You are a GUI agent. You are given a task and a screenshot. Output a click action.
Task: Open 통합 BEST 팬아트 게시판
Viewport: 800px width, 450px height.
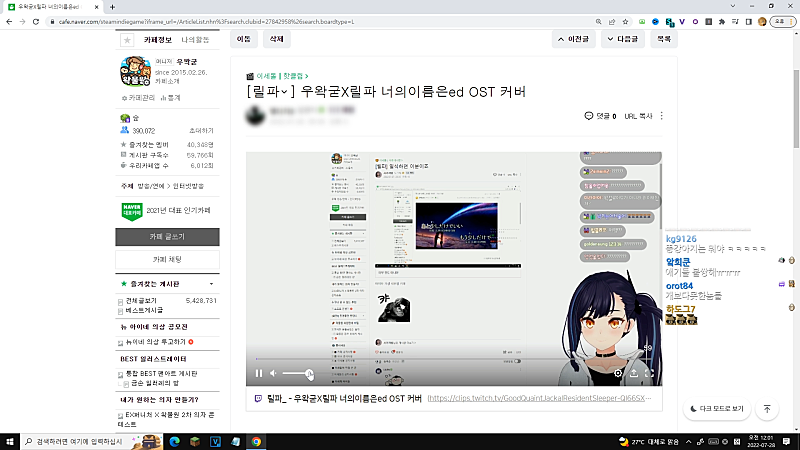pos(161,373)
